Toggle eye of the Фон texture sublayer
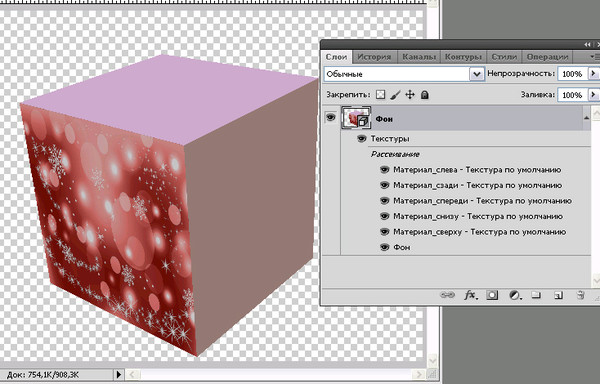600x384 pixels. point(385,247)
